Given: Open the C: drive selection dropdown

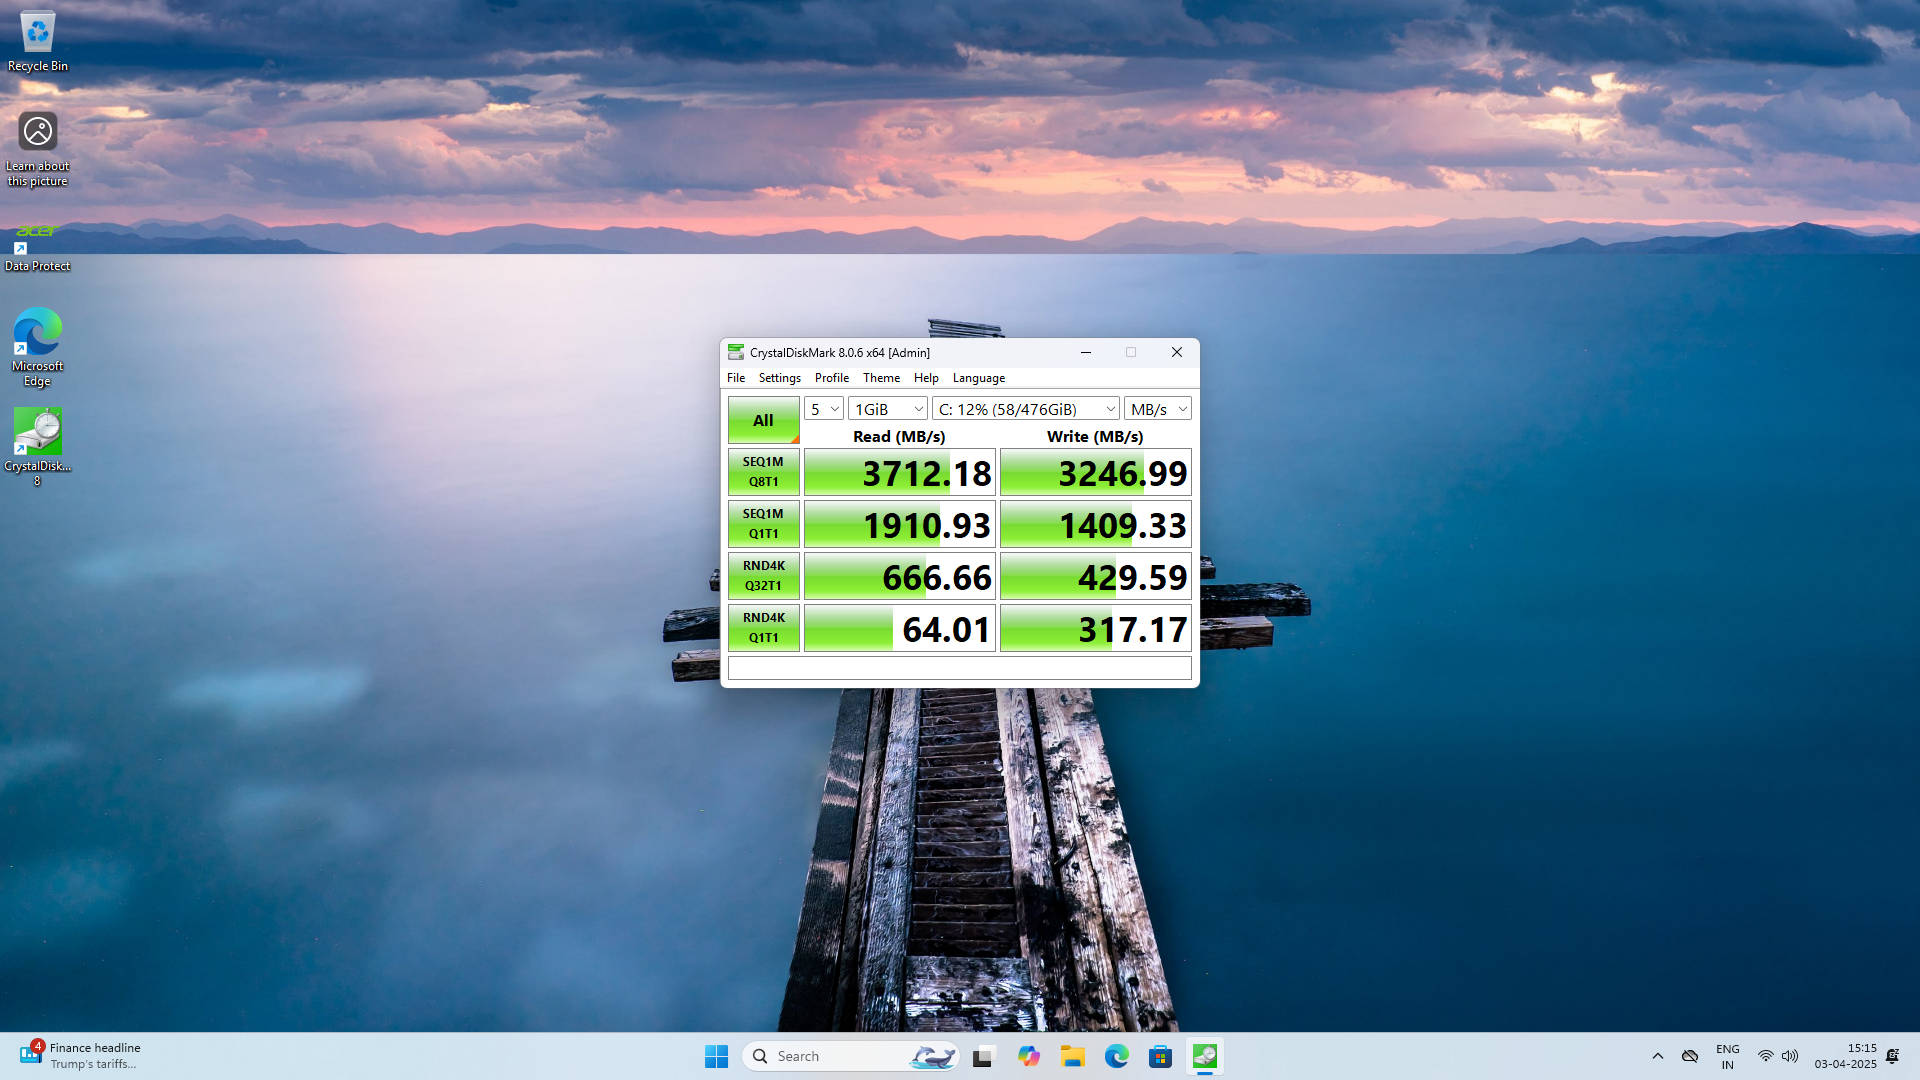Looking at the screenshot, I should click(1026, 409).
